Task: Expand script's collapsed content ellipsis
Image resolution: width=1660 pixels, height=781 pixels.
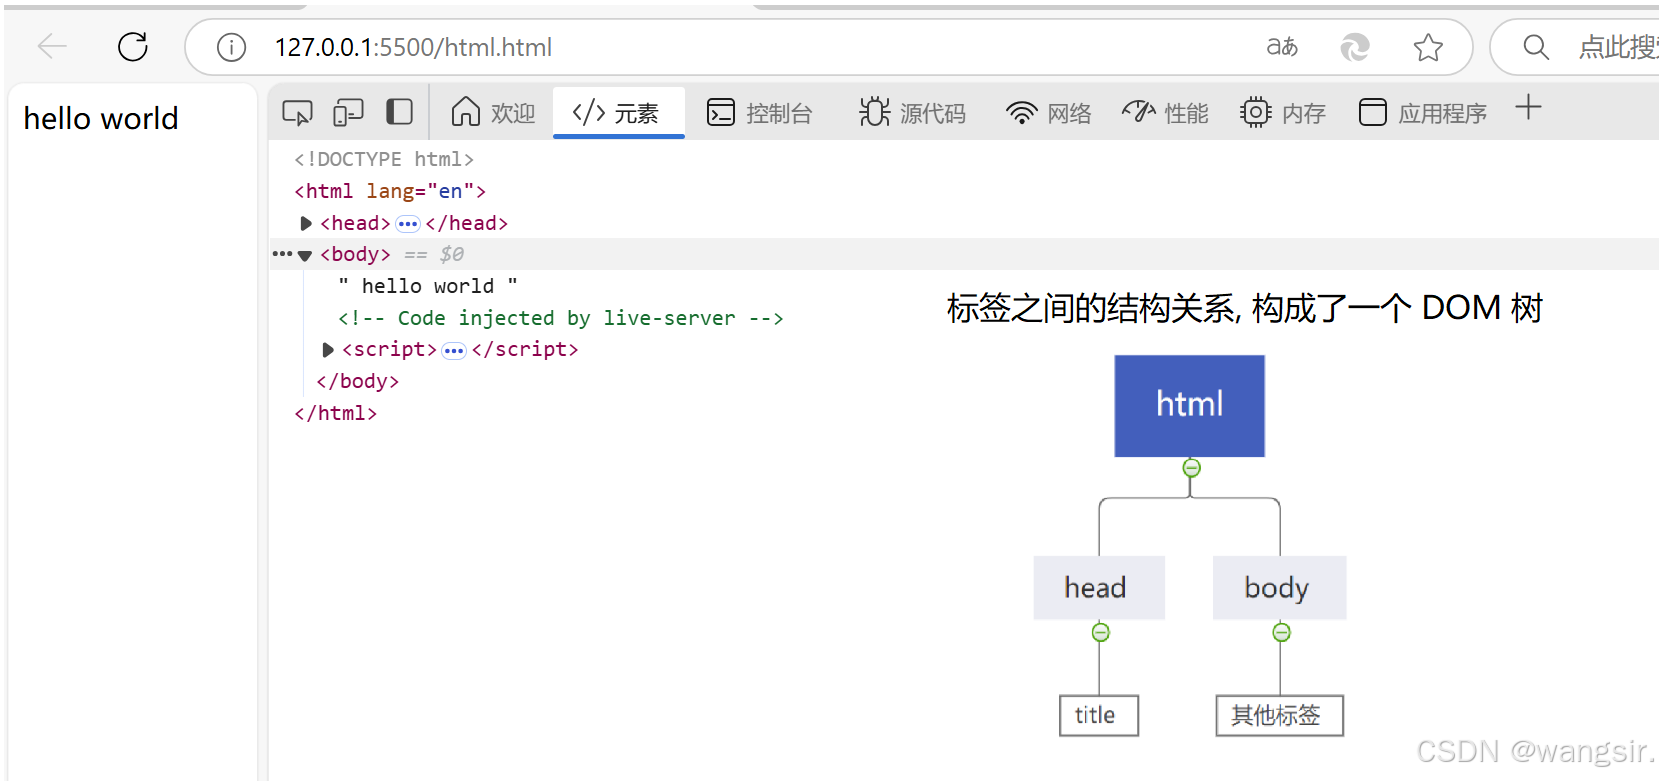Action: (454, 350)
